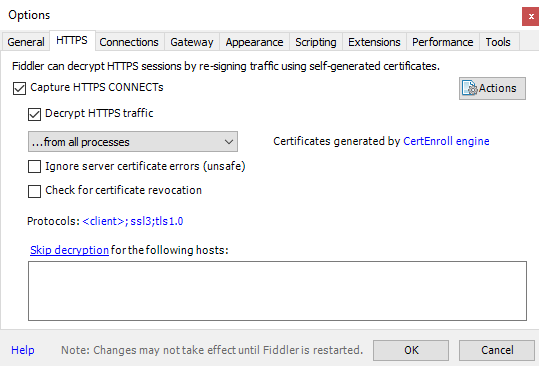Open the Scripting tab
The width and height of the screenshot is (539, 366).
point(316,42)
